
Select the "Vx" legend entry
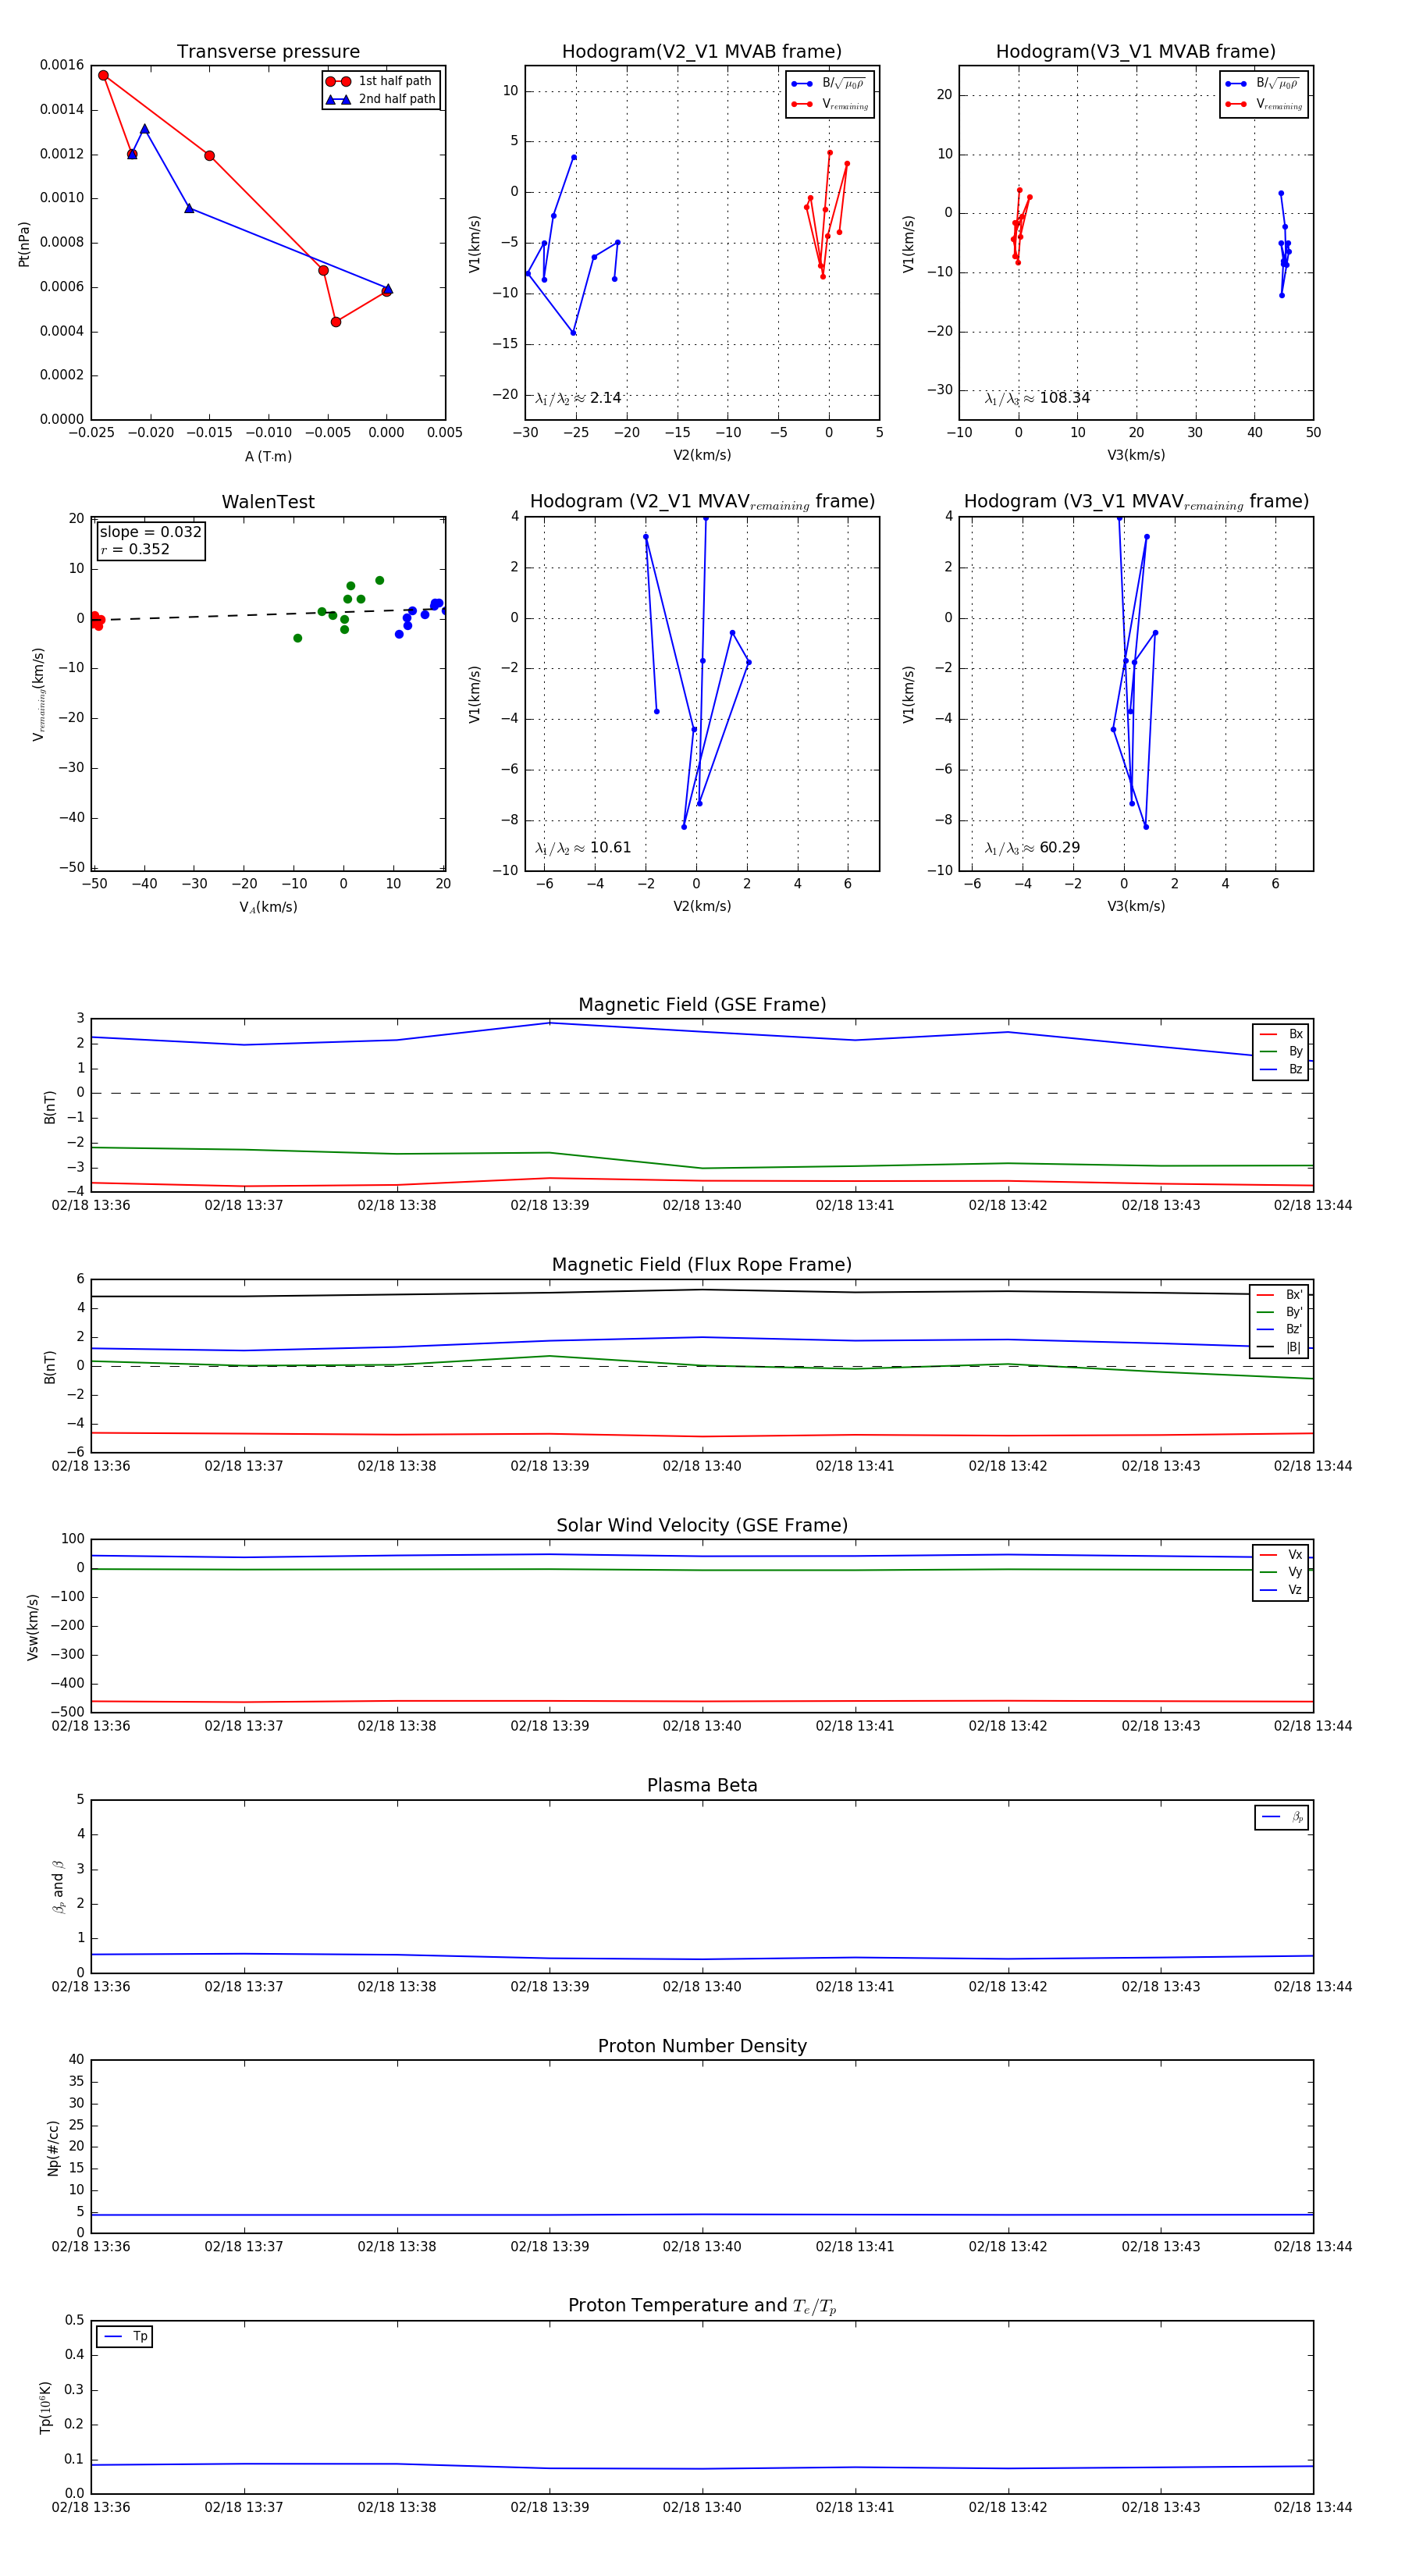click(x=1281, y=1555)
